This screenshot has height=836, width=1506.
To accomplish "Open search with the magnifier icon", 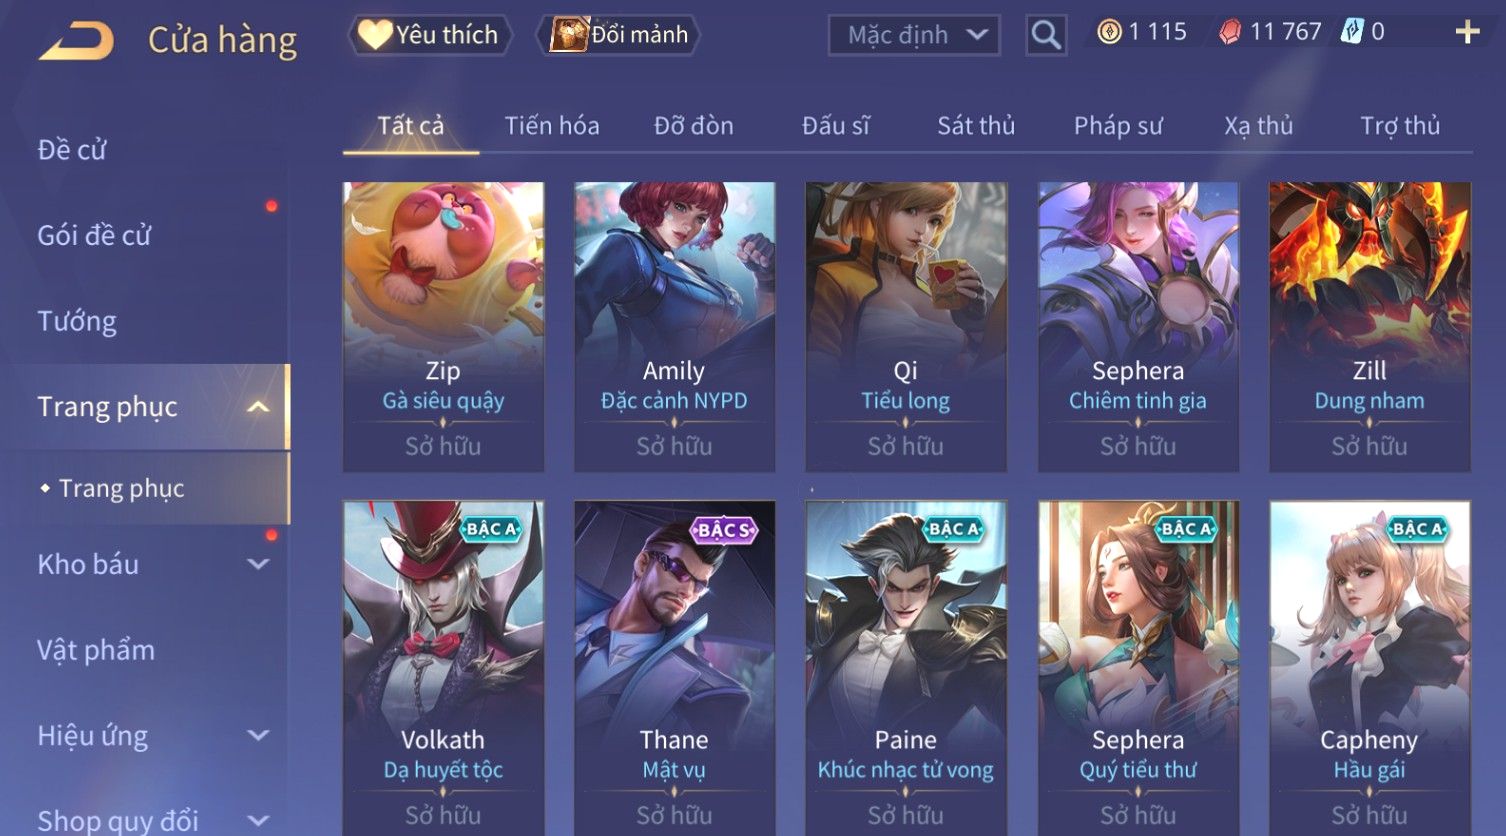I will pos(1046,35).
